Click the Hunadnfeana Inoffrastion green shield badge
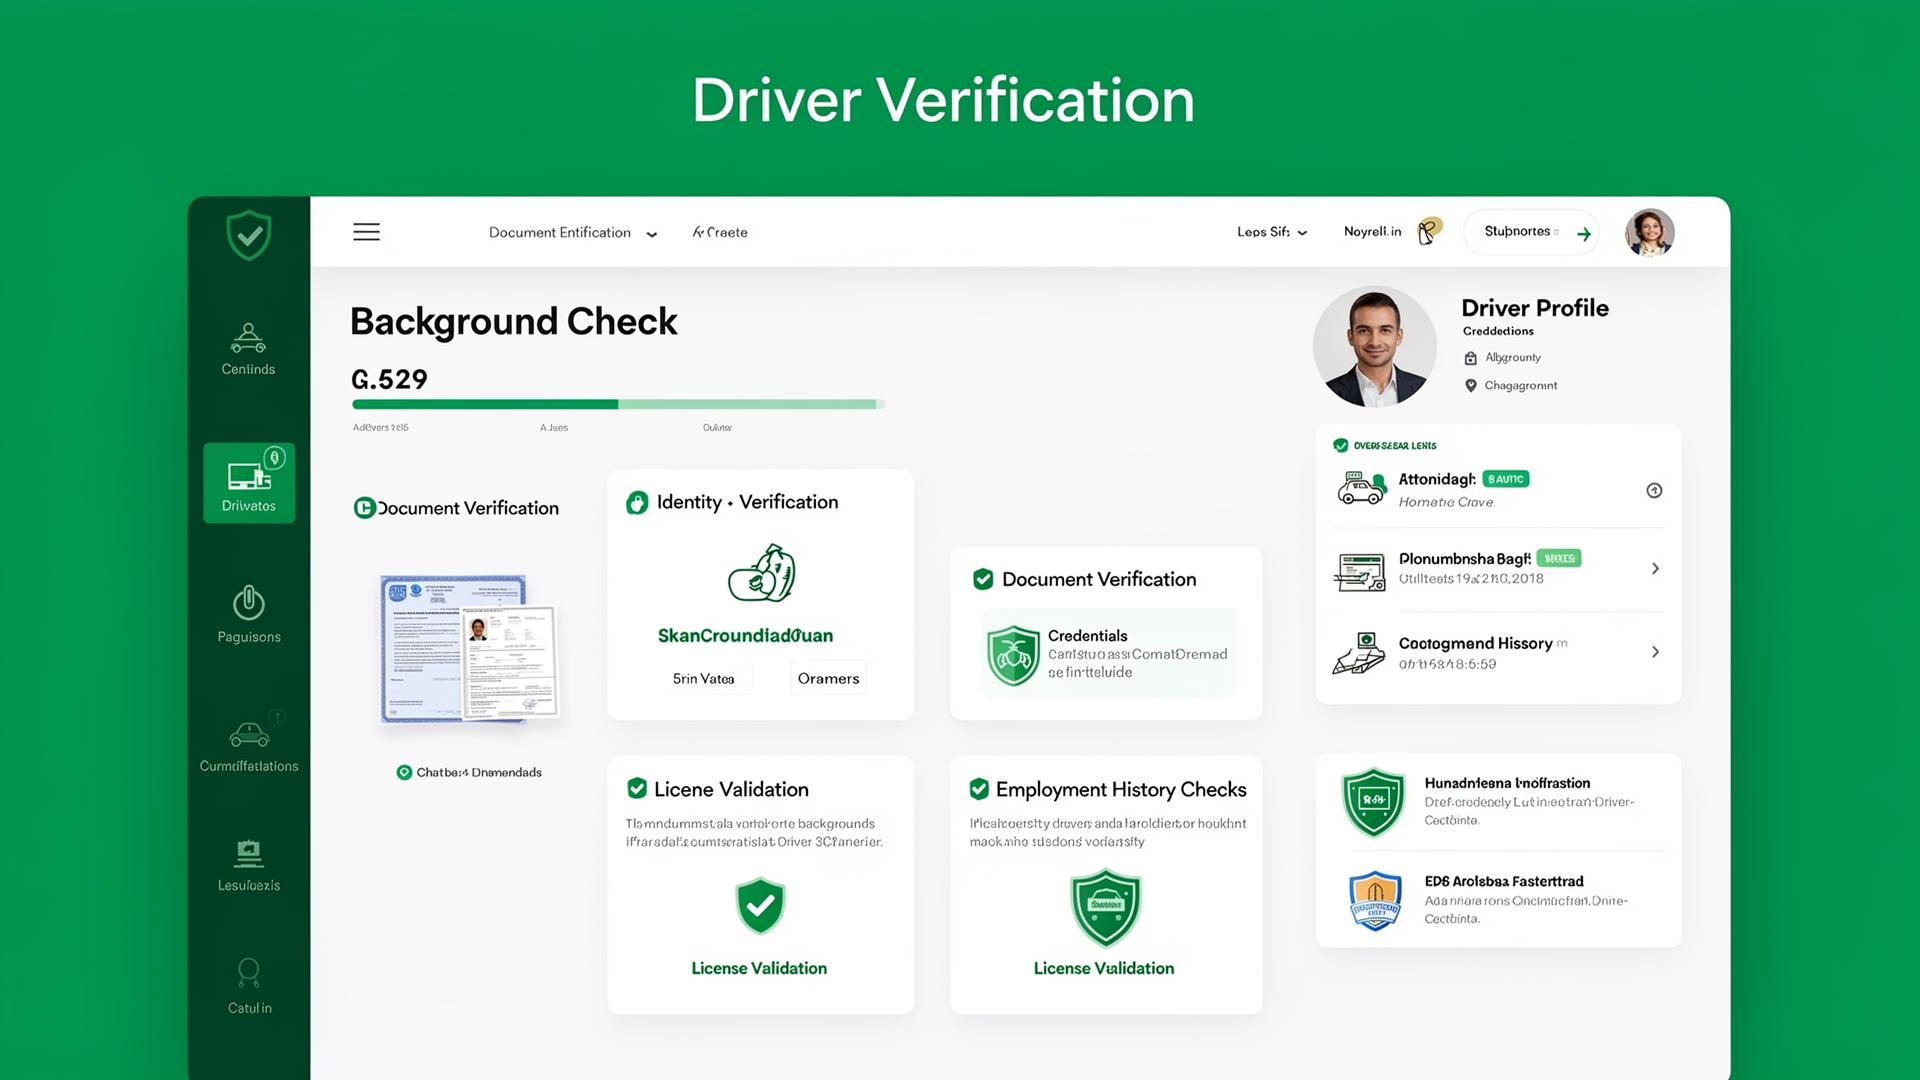The width and height of the screenshot is (1920, 1080). point(1374,802)
